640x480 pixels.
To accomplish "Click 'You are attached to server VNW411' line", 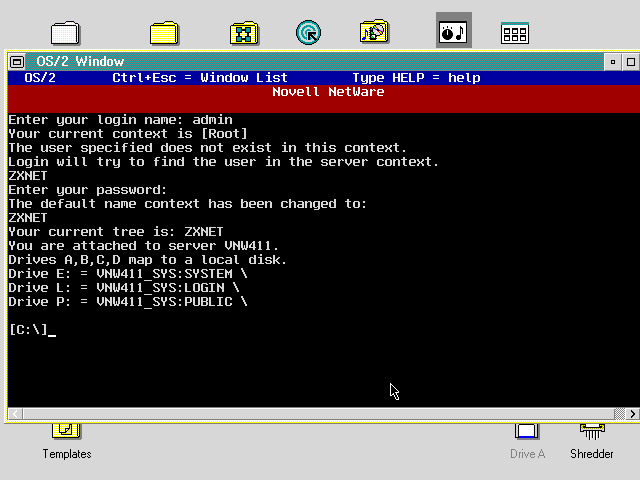I will [143, 246].
